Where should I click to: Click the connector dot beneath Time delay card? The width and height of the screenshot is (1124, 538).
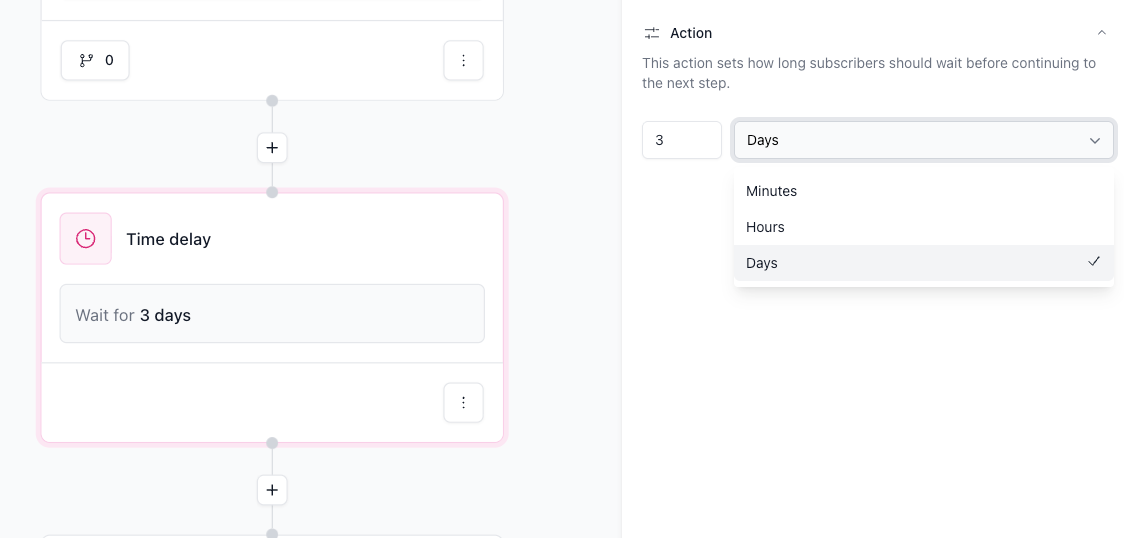tap(272, 443)
